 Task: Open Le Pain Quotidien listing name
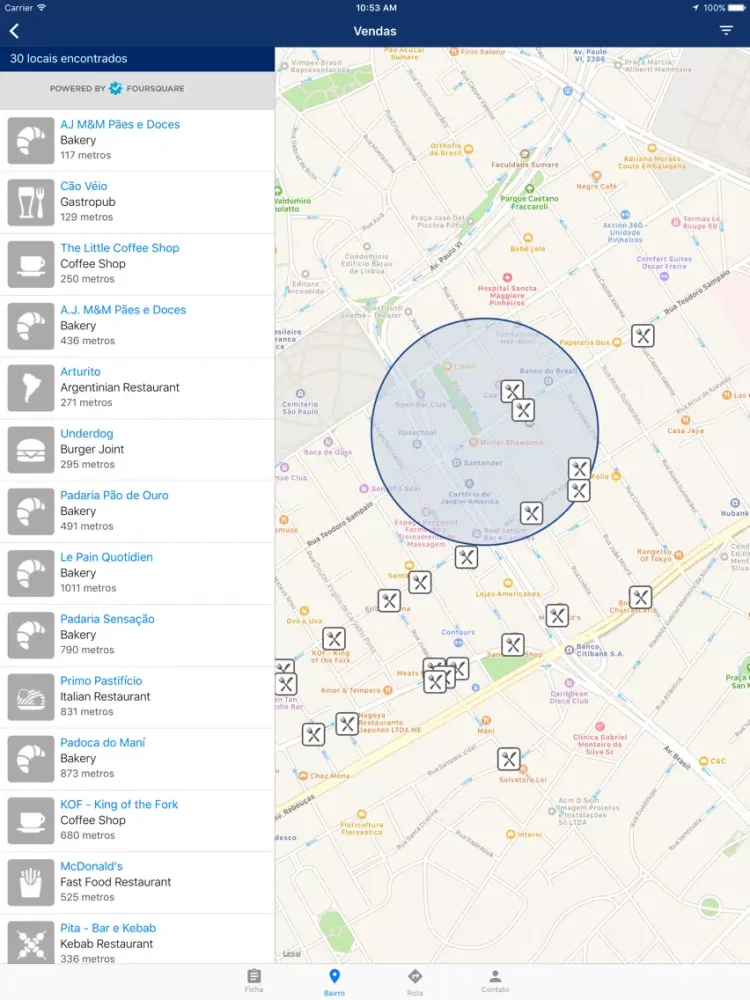pos(107,557)
